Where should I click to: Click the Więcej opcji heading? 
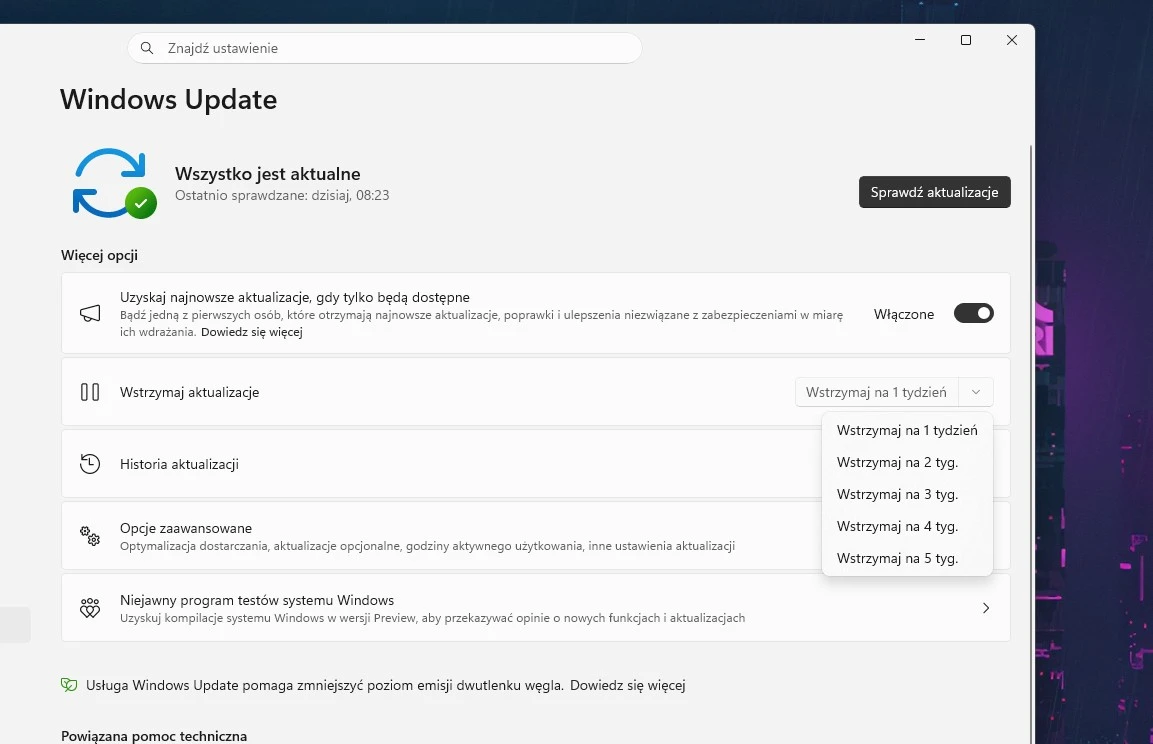99,255
